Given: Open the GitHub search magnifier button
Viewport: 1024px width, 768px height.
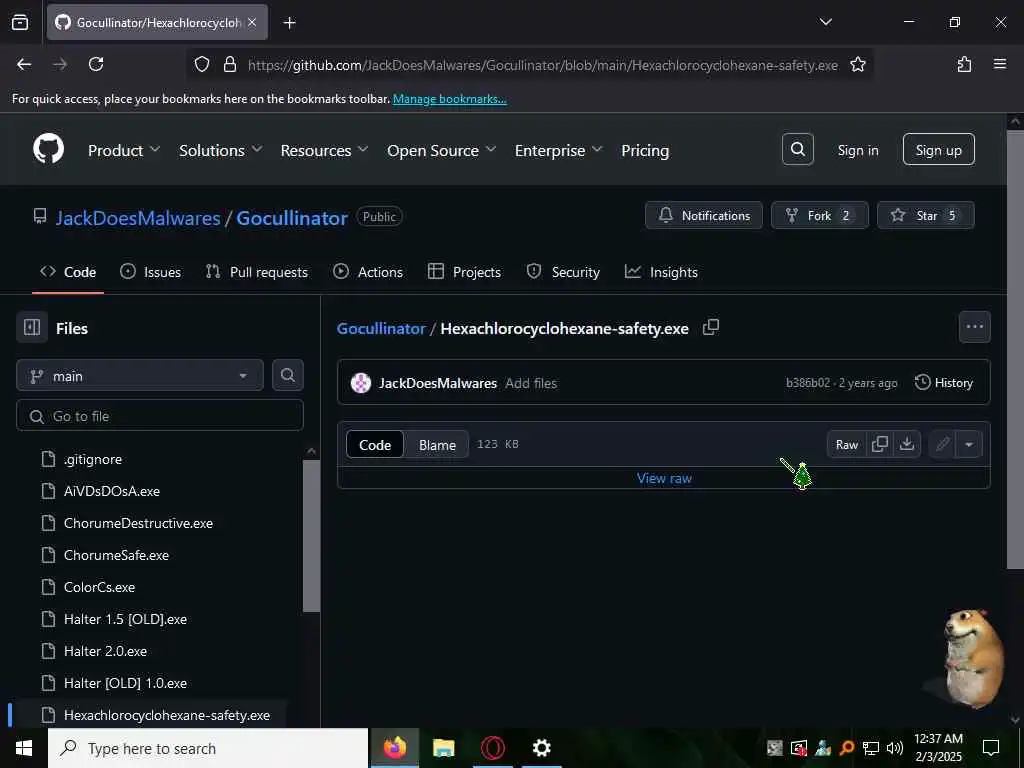Looking at the screenshot, I should pyautogui.click(x=797, y=150).
